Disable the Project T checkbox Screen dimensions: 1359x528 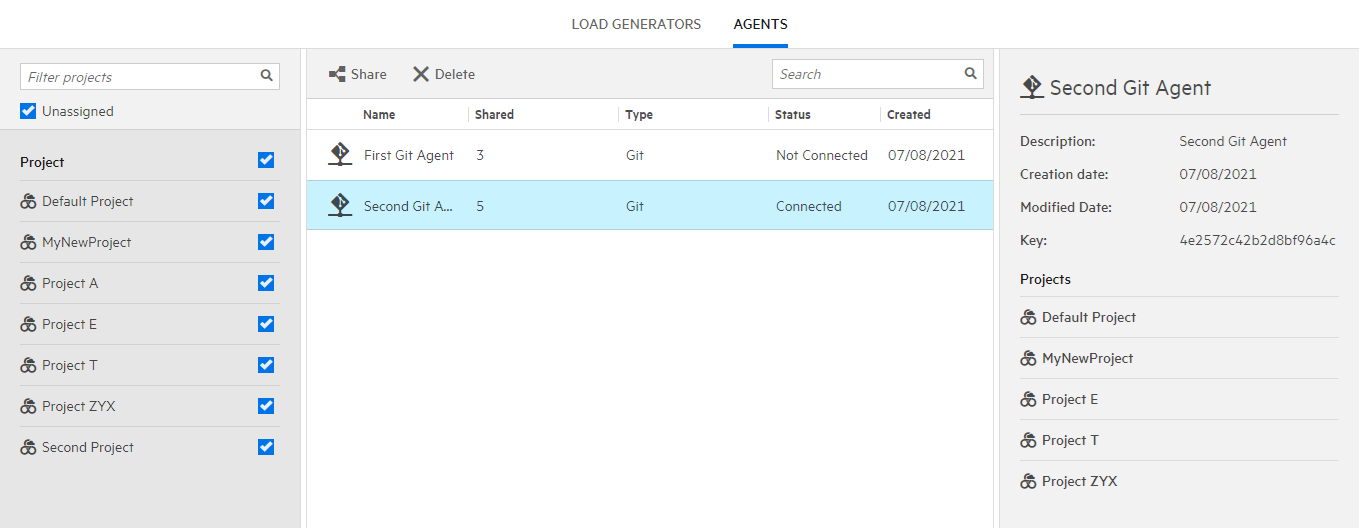click(x=266, y=365)
